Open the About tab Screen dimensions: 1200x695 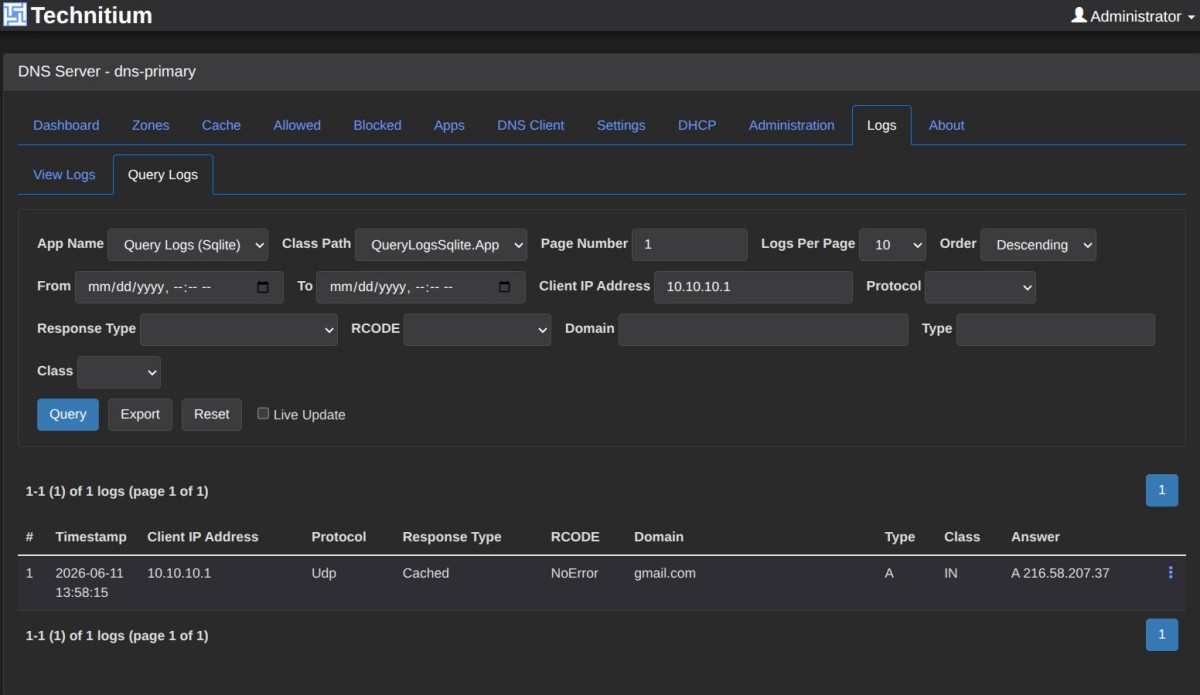[x=946, y=125]
